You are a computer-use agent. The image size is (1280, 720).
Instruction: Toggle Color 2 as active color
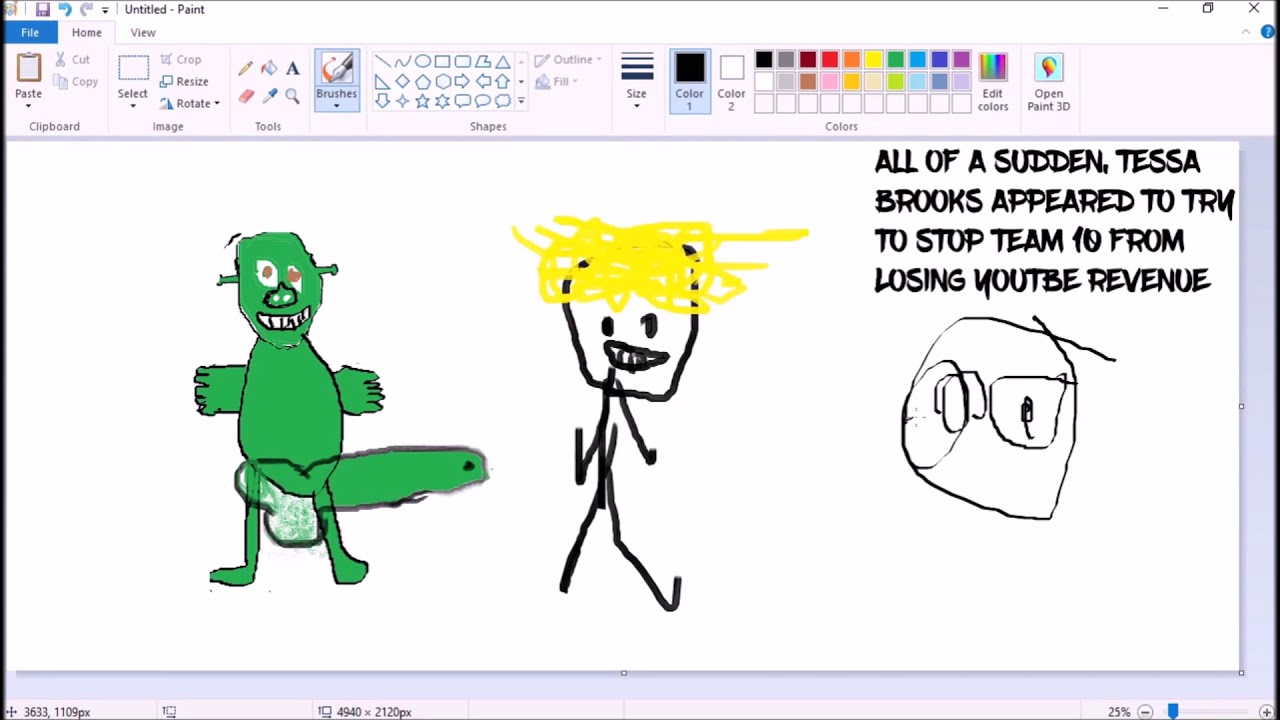[x=731, y=82]
